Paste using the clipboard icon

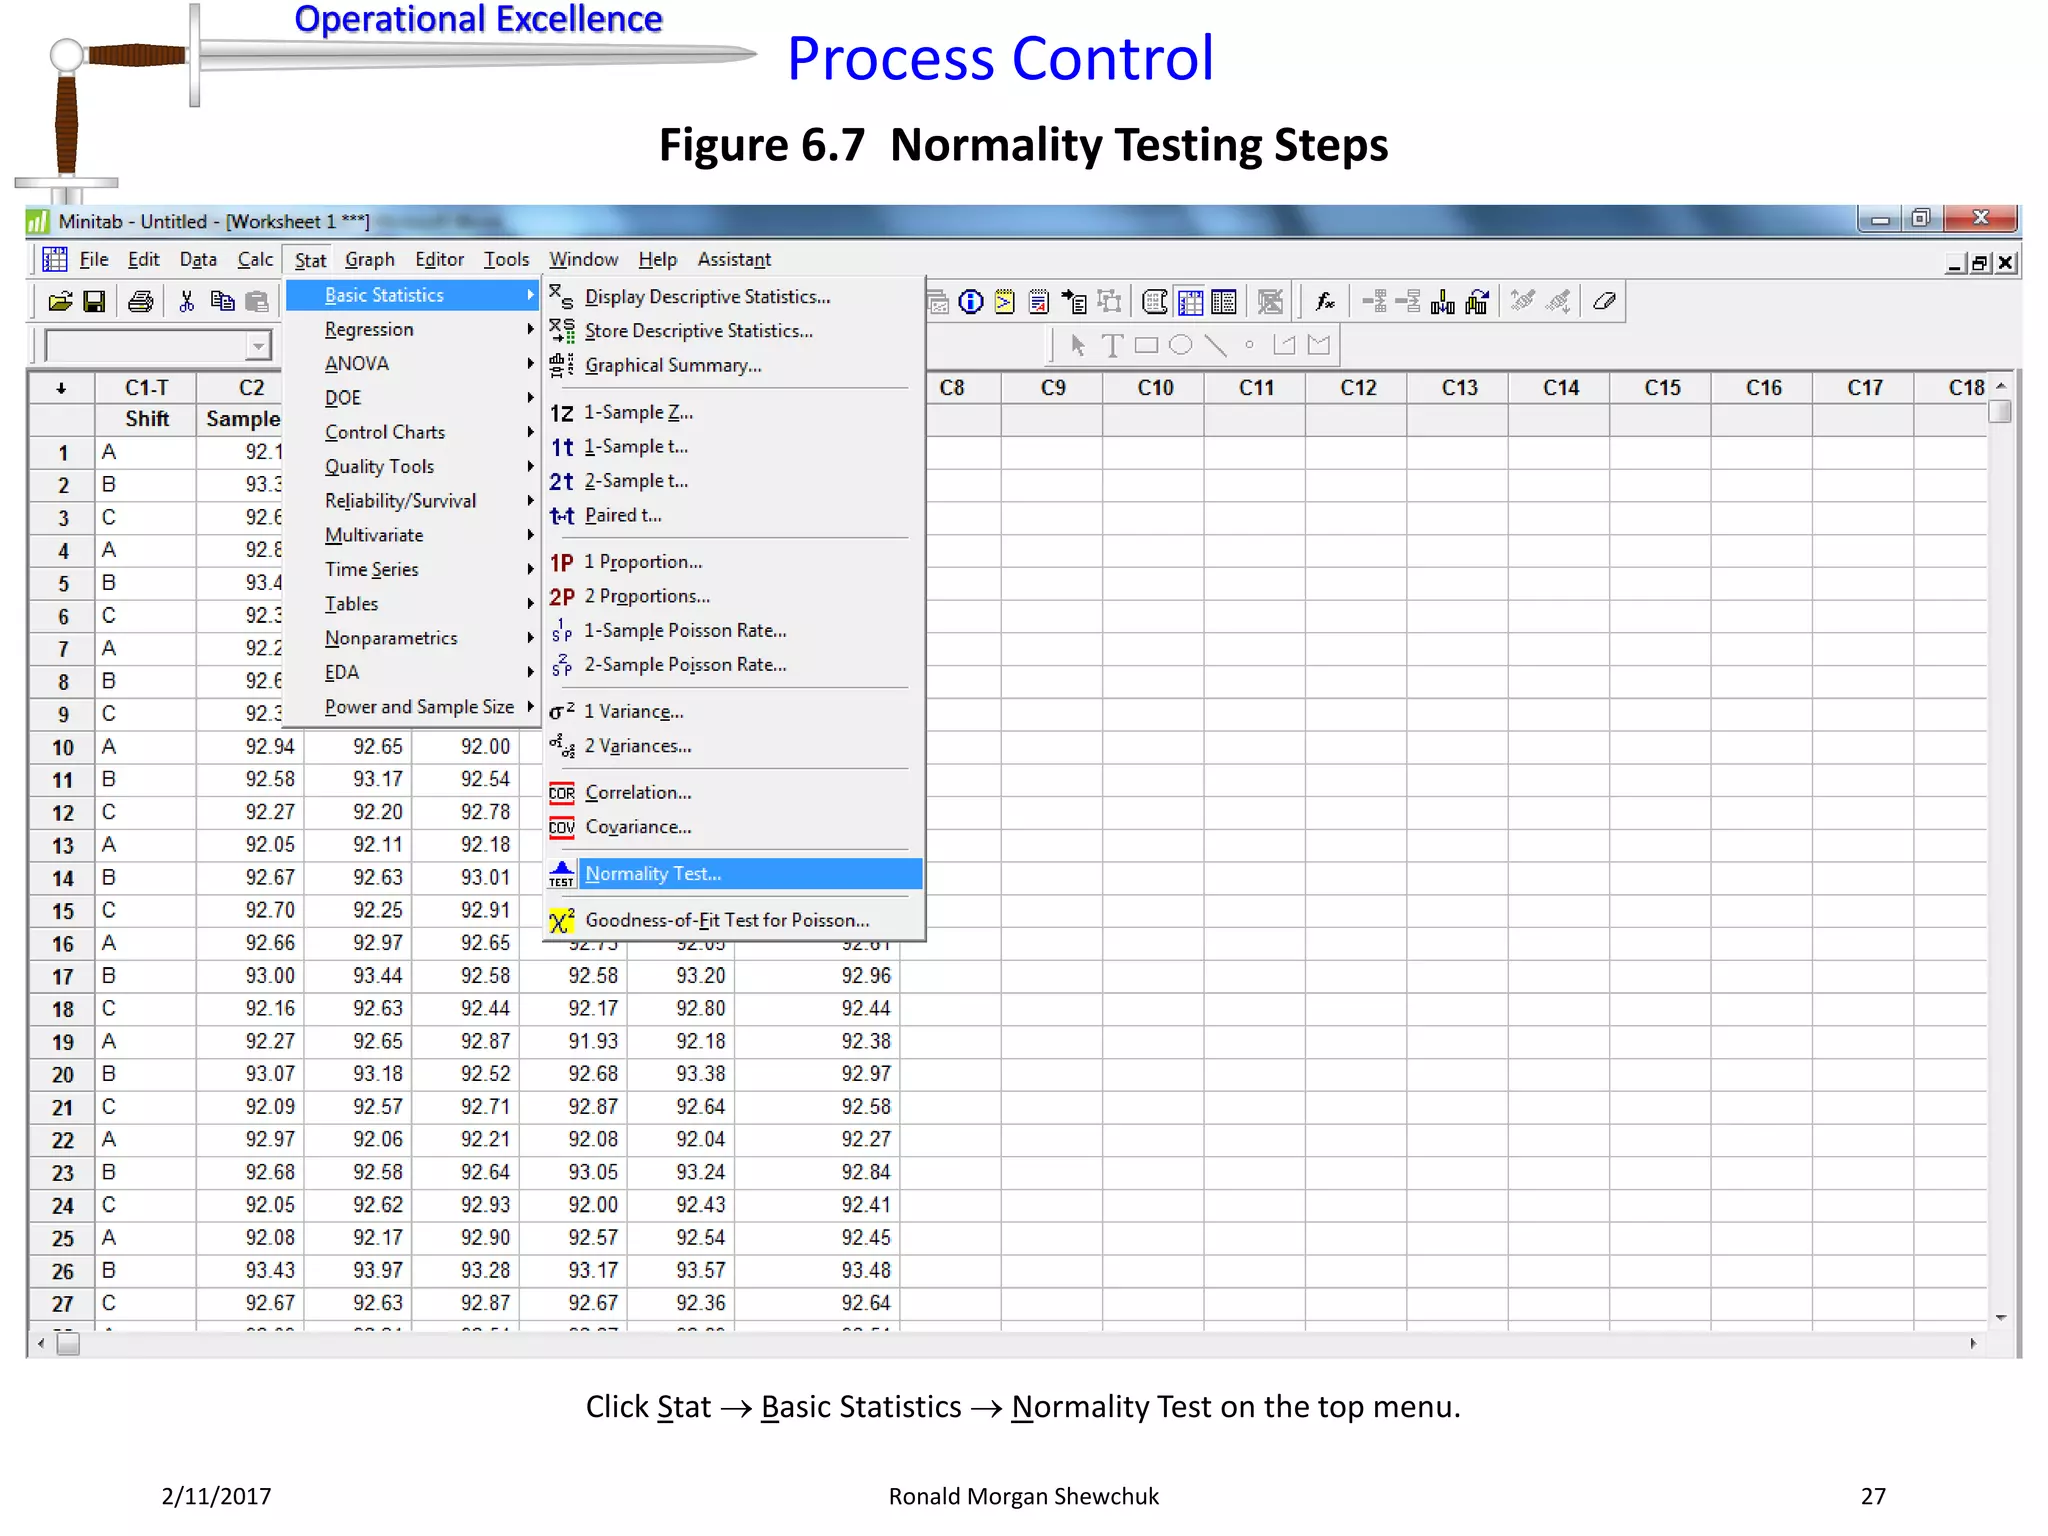pyautogui.click(x=257, y=301)
